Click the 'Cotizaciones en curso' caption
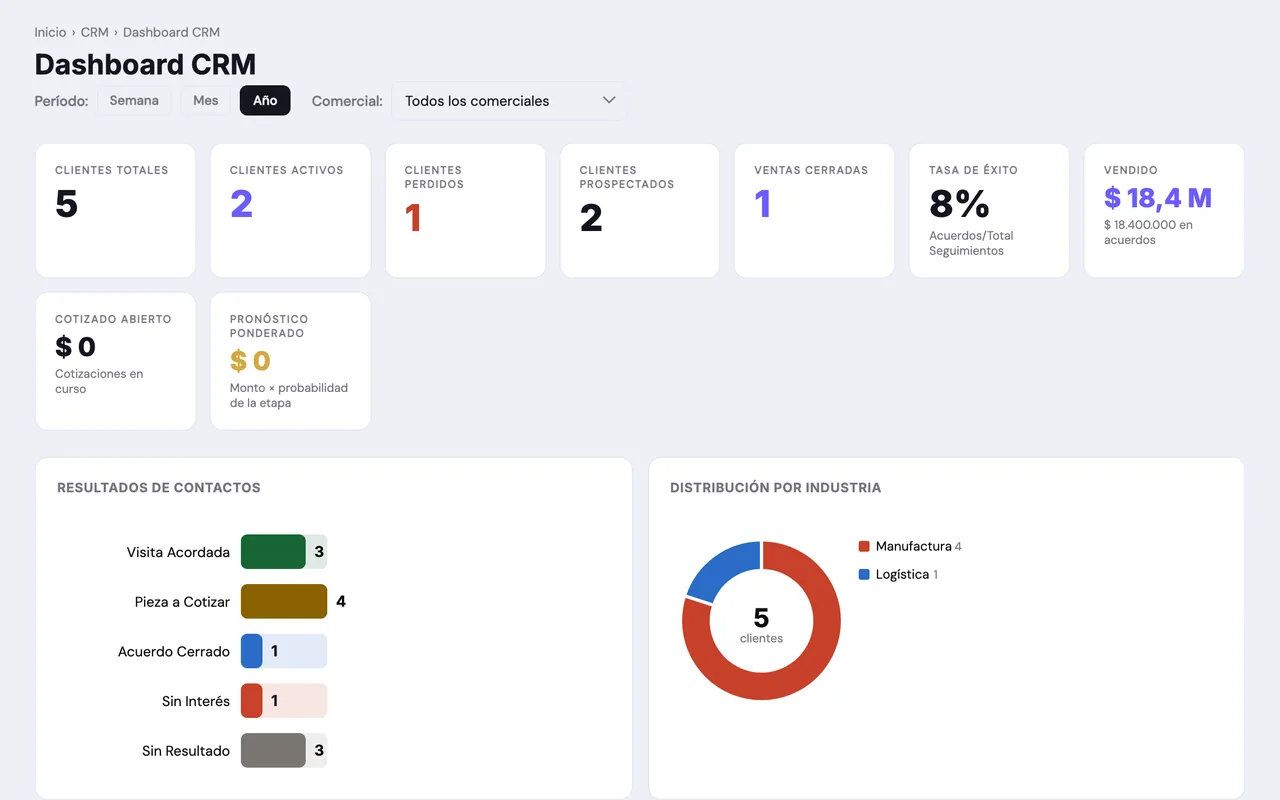This screenshot has height=800, width=1280. [99, 381]
